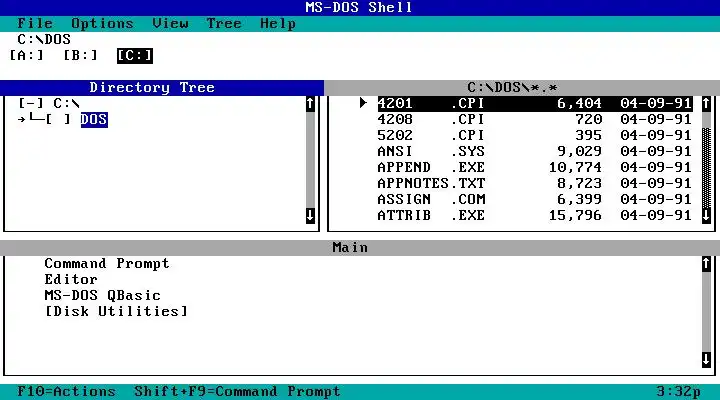
Task: Open the View menu
Action: point(170,23)
